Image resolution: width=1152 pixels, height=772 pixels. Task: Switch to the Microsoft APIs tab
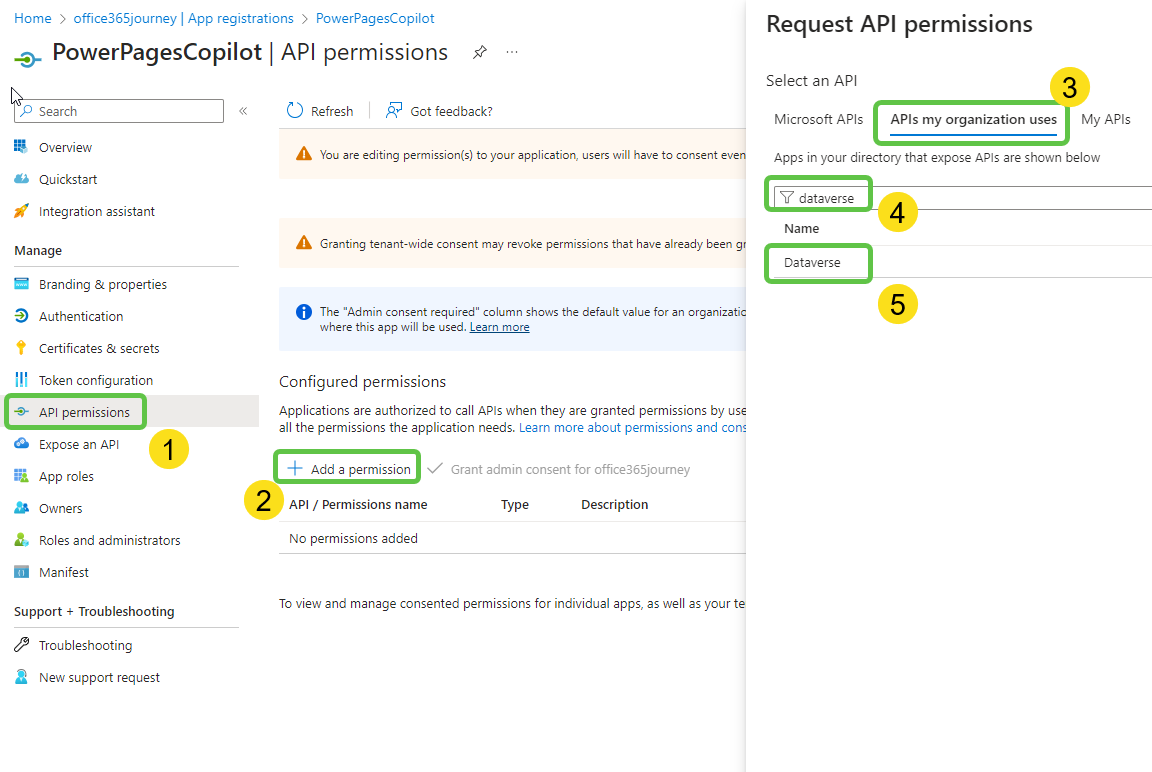click(818, 119)
